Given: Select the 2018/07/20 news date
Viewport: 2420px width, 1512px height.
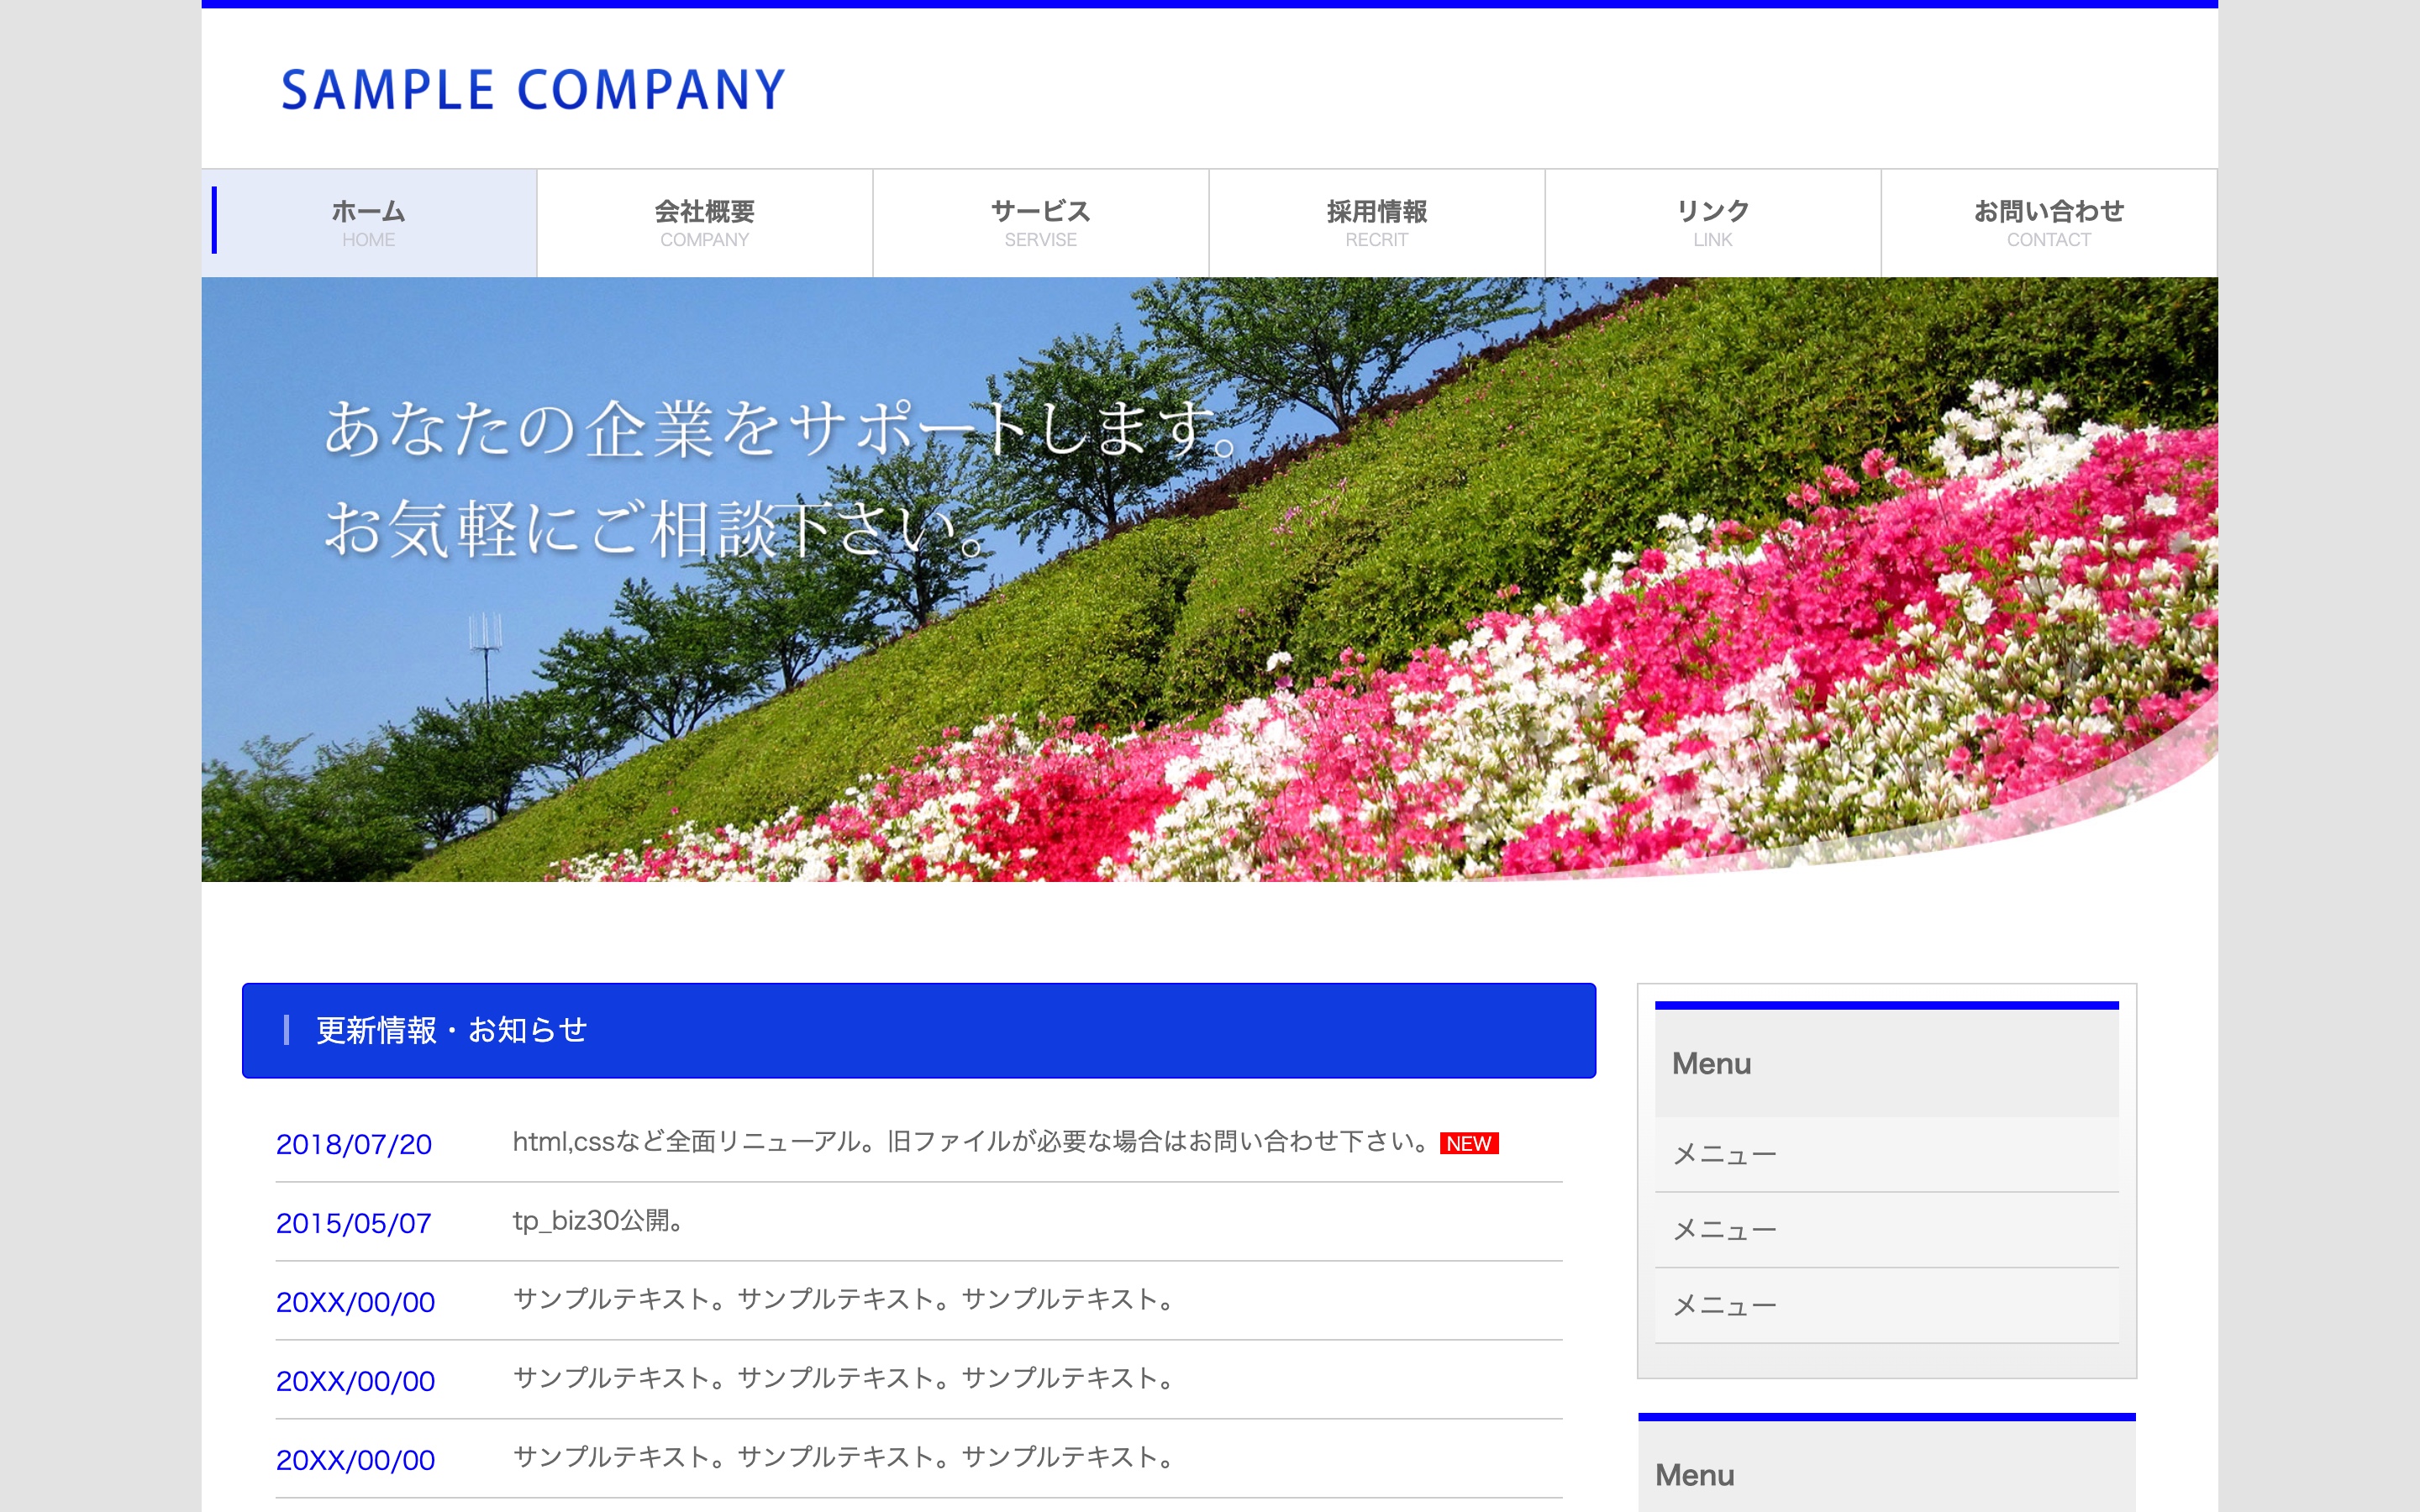Looking at the screenshot, I should point(354,1144).
